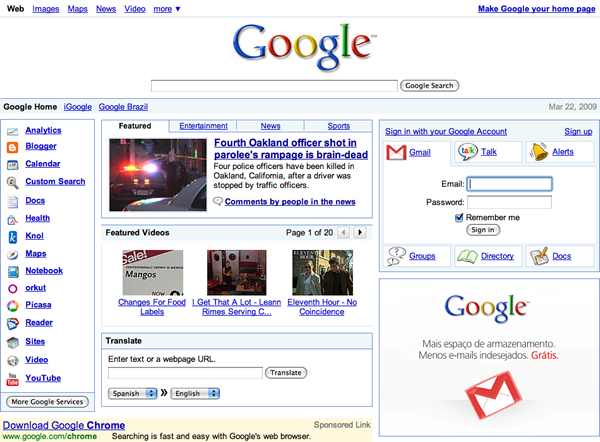Switch to the Sports tab
This screenshot has height=442, width=600.
(338, 126)
